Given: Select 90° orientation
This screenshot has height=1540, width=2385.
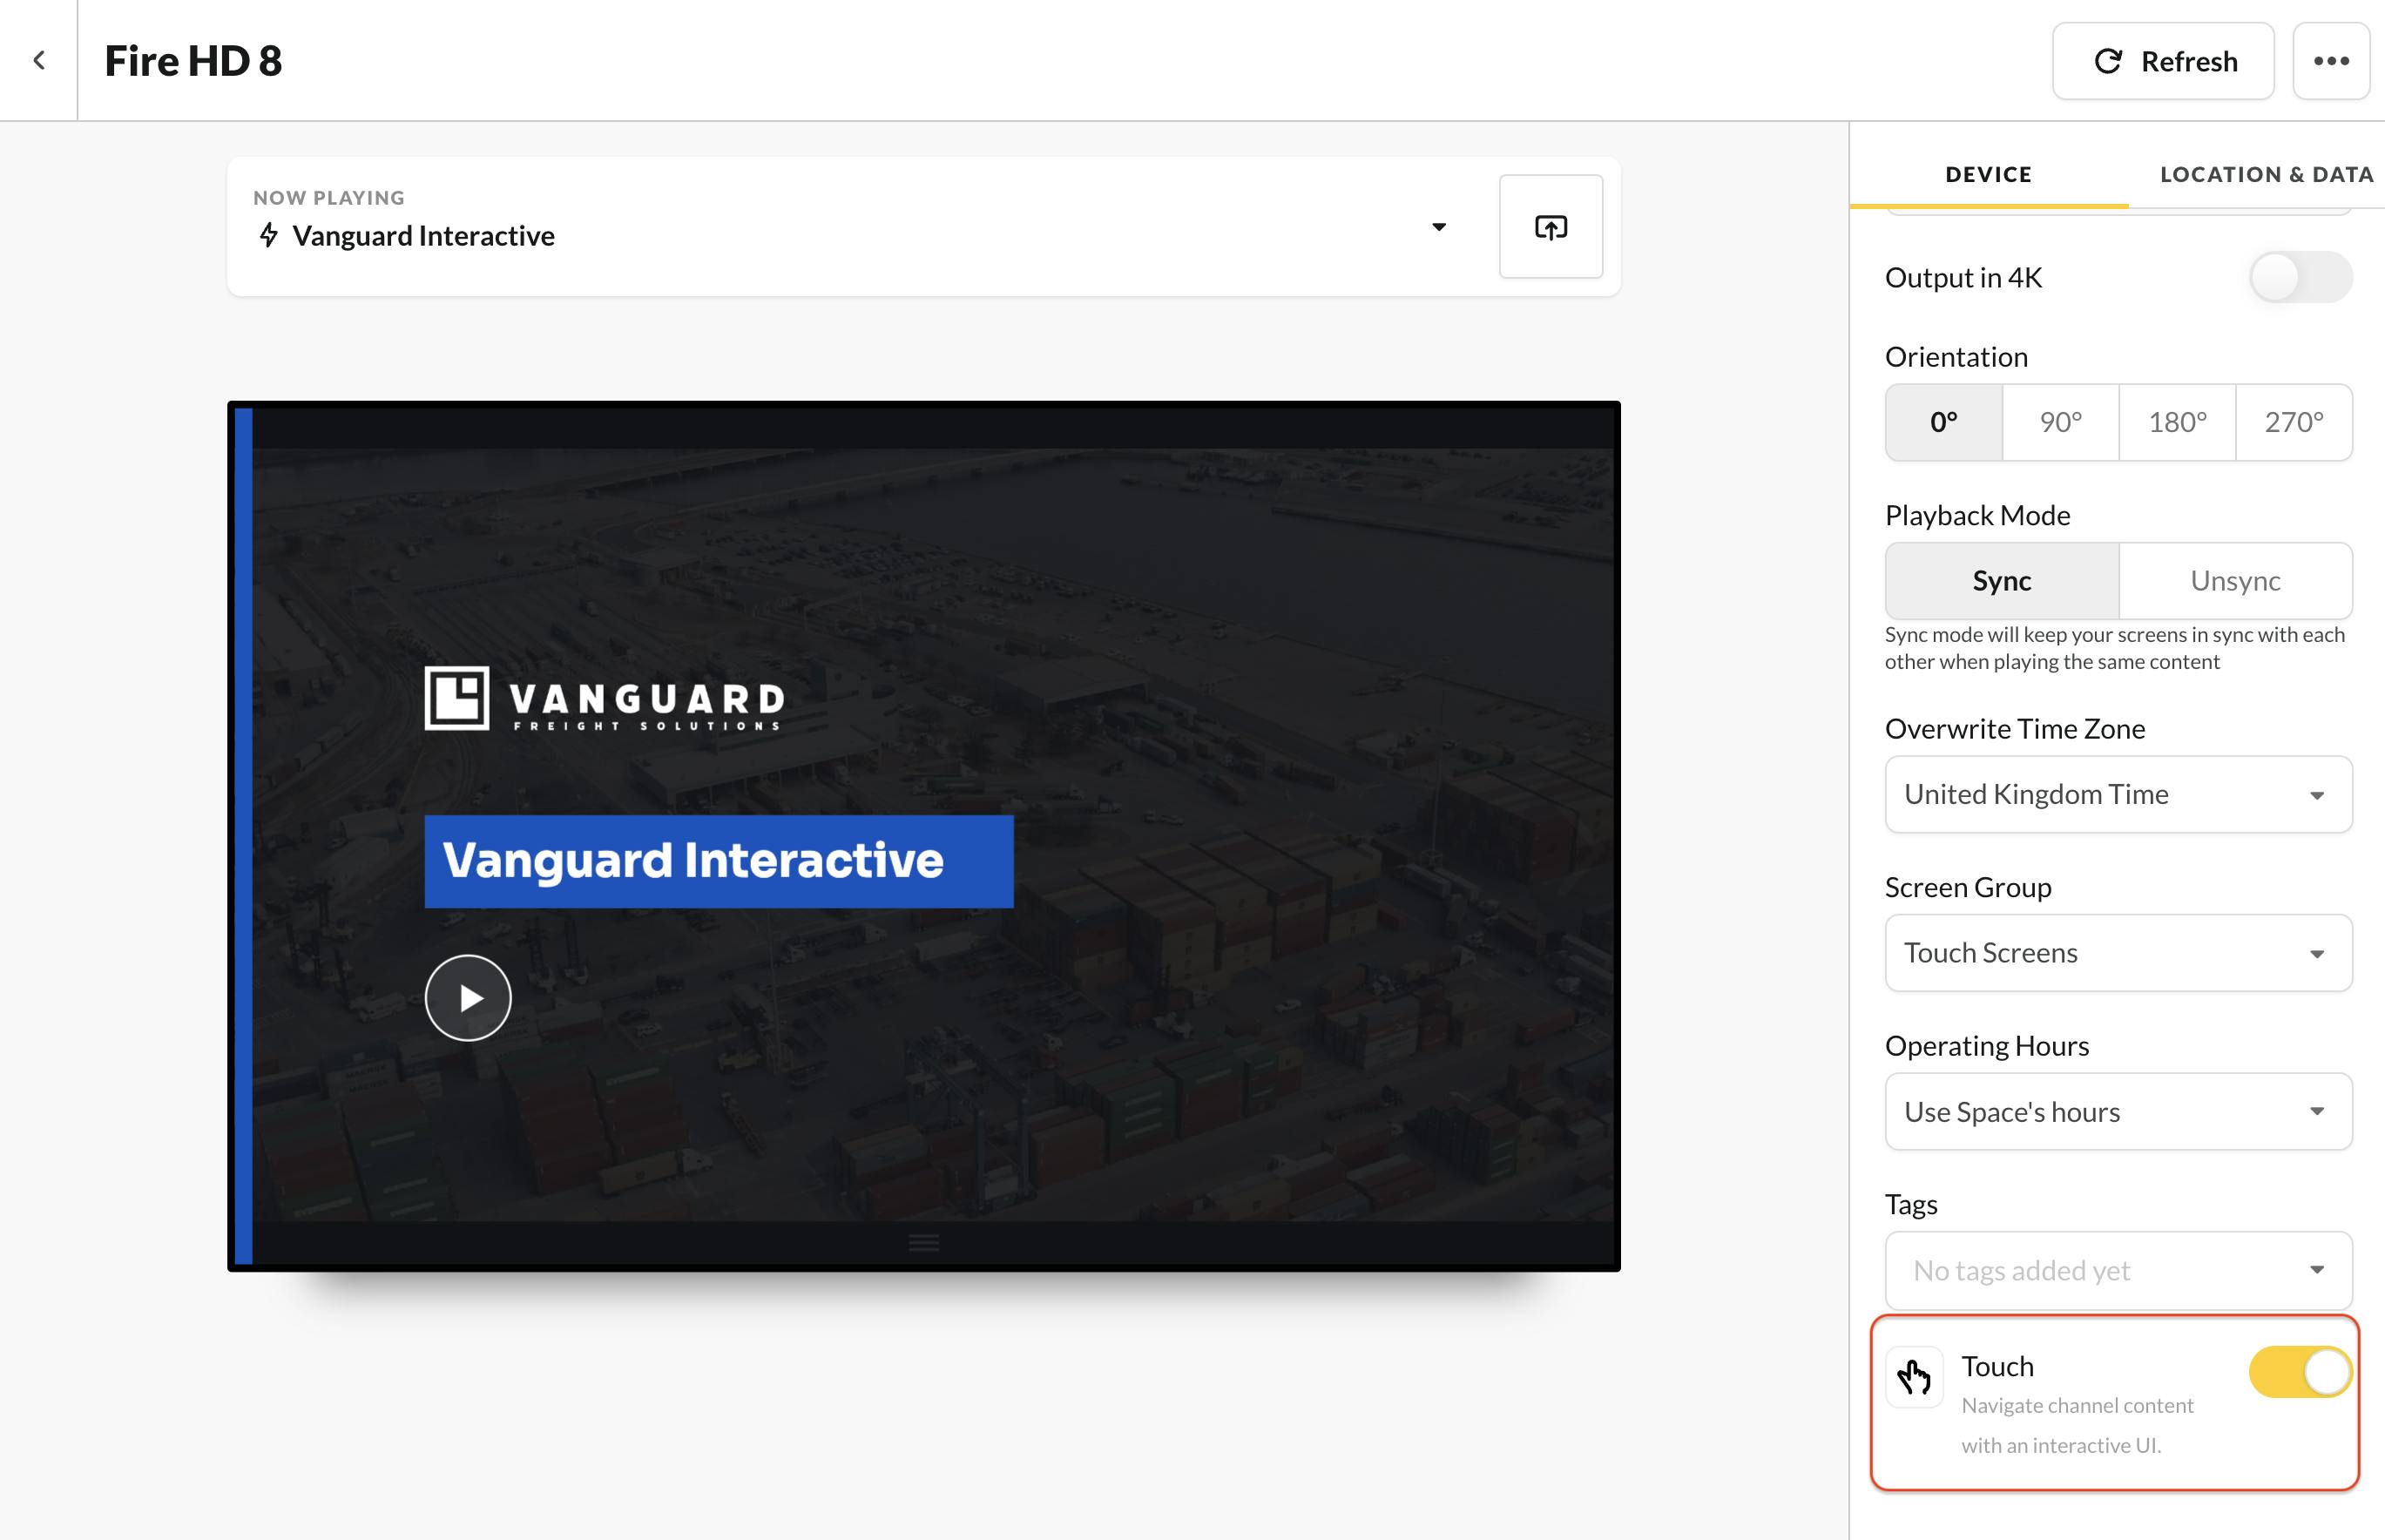Looking at the screenshot, I should [x=2061, y=422].
